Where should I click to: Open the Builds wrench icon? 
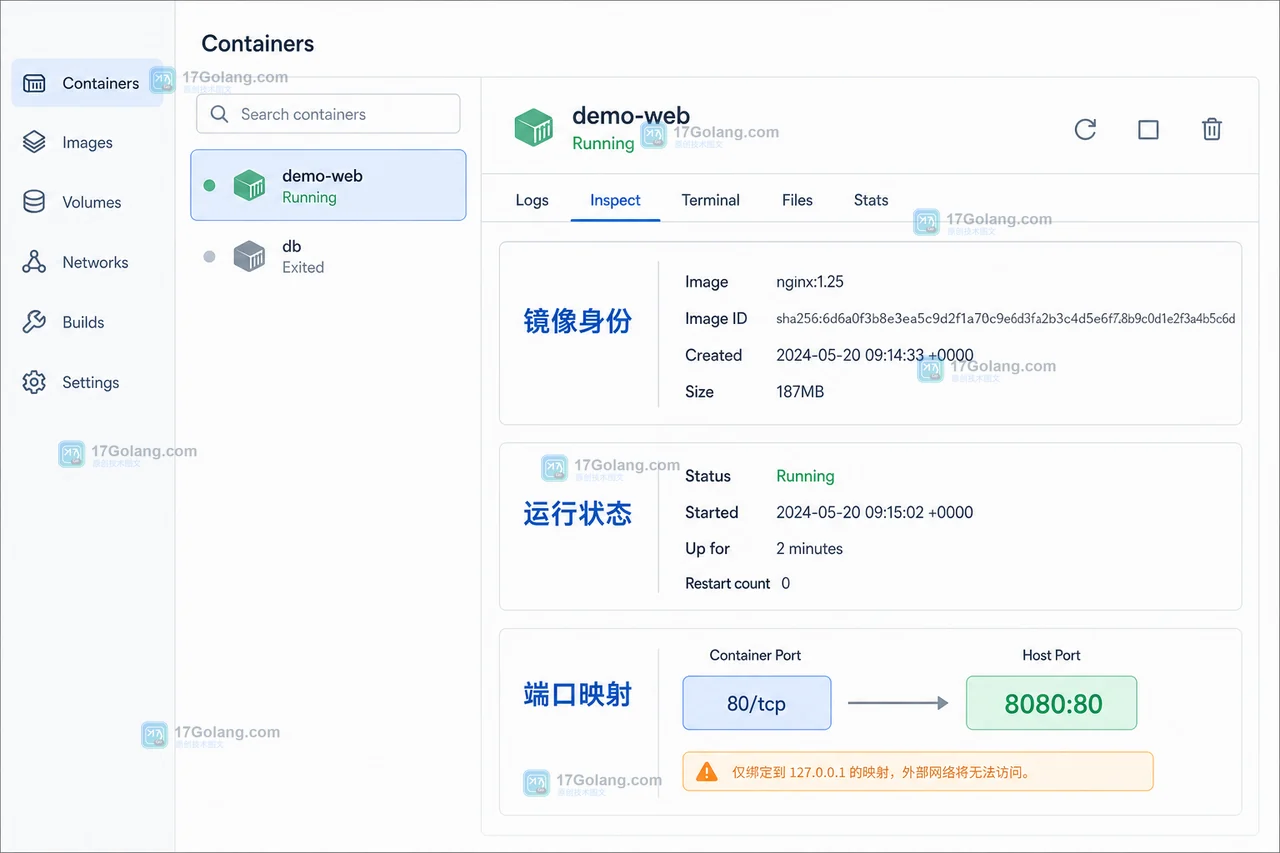click(34, 322)
